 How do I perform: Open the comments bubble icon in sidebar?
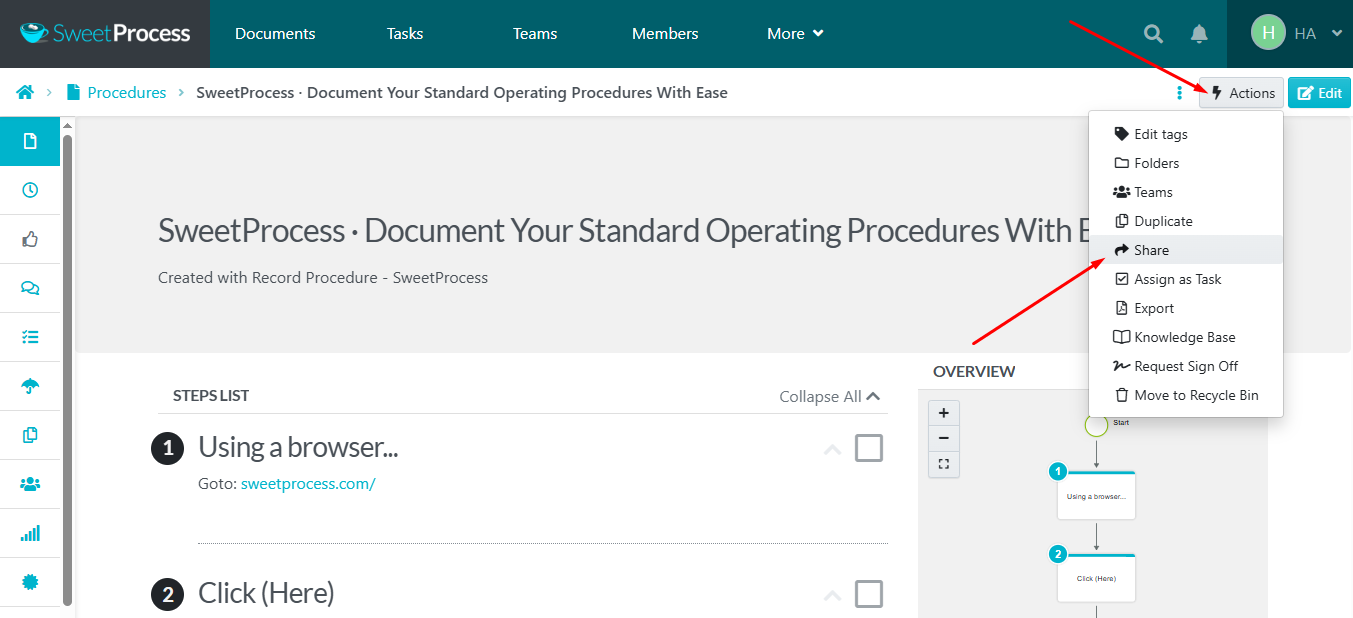[x=30, y=288]
